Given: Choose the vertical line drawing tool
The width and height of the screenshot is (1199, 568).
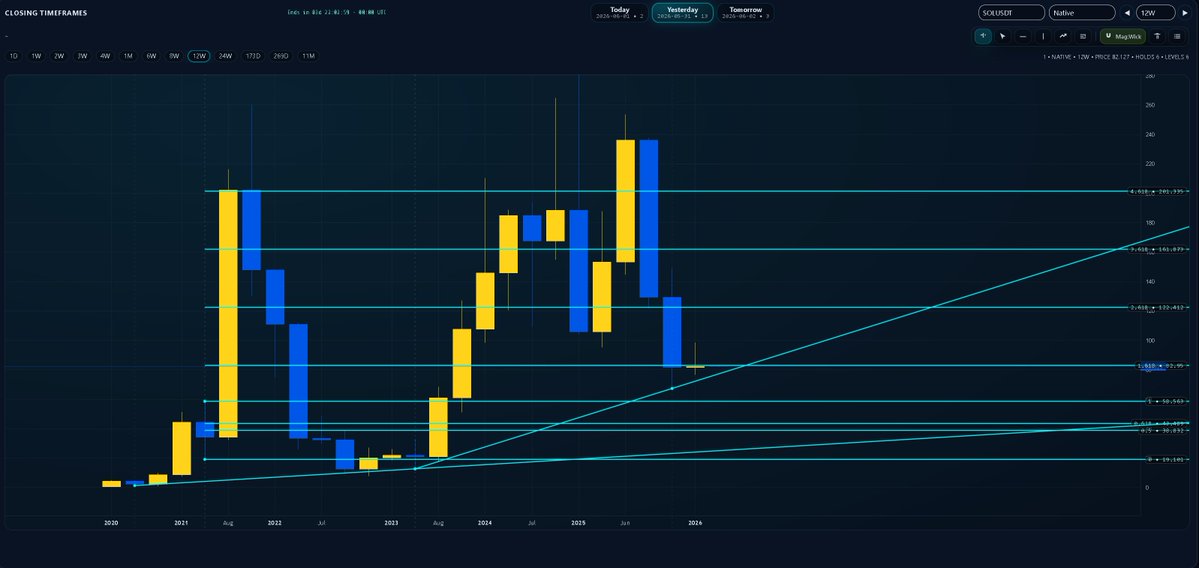Looking at the screenshot, I should click(x=1043, y=36).
